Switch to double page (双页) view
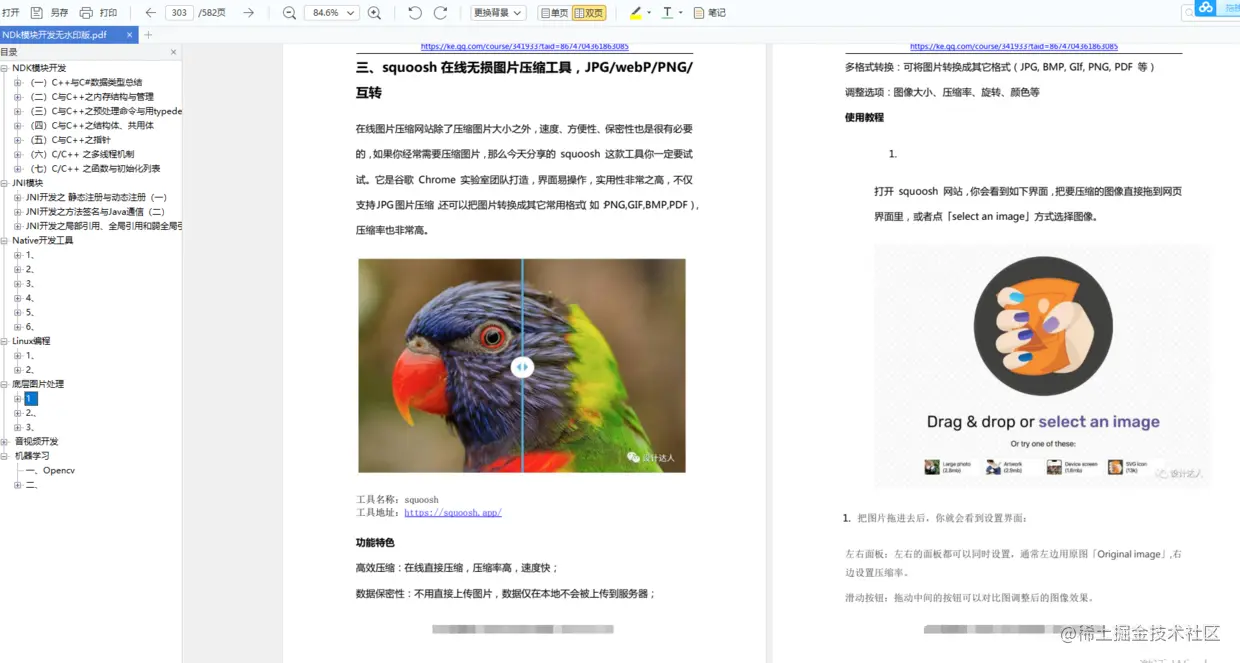 click(x=589, y=13)
